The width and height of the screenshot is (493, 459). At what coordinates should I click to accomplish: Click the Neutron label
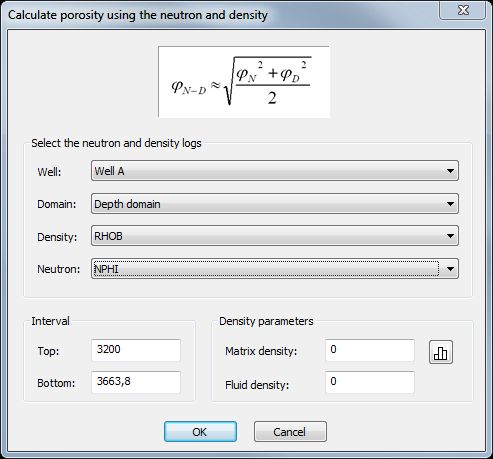(x=59, y=269)
